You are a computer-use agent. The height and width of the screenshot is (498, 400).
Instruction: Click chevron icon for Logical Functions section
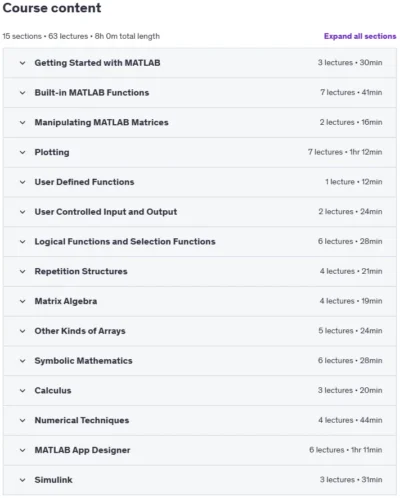click(22, 242)
